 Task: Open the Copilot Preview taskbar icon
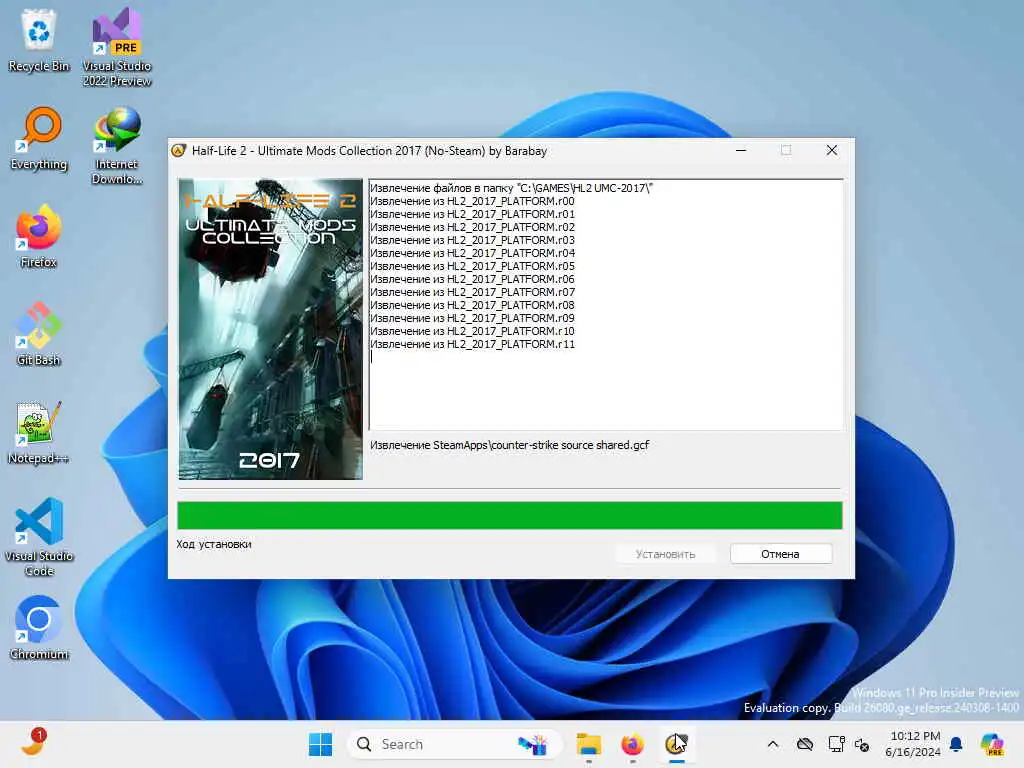point(992,744)
